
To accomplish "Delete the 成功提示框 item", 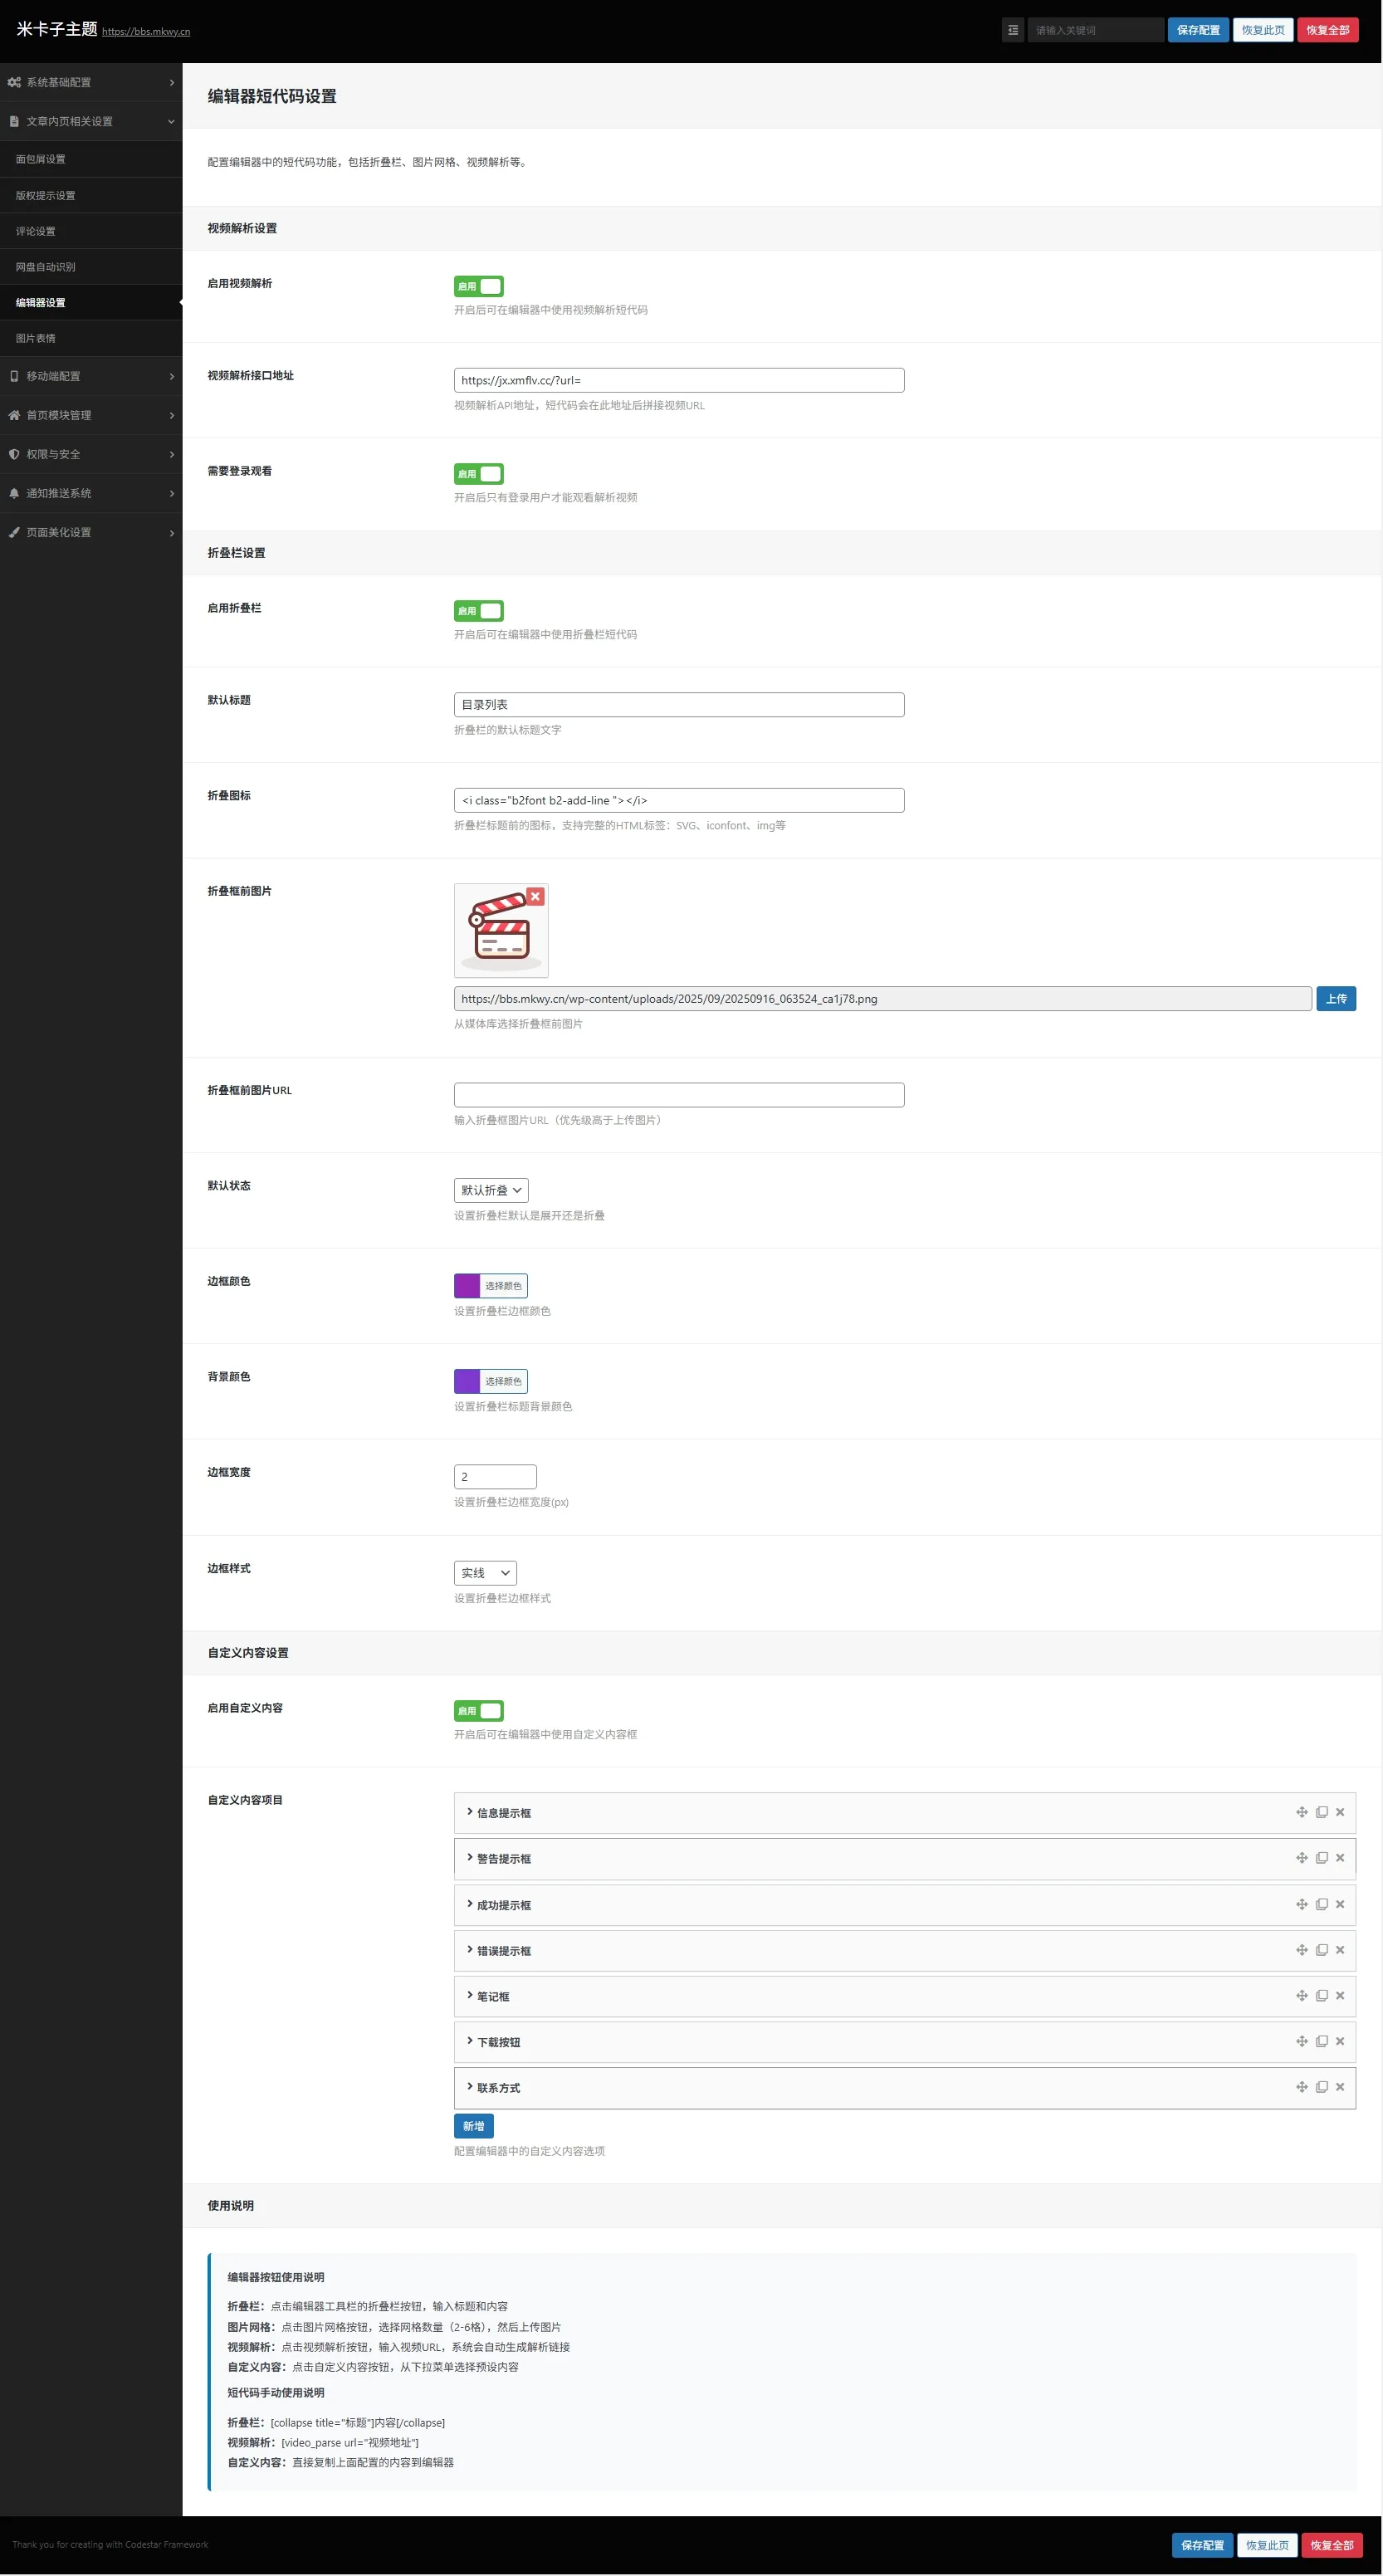I will 1340,1904.
